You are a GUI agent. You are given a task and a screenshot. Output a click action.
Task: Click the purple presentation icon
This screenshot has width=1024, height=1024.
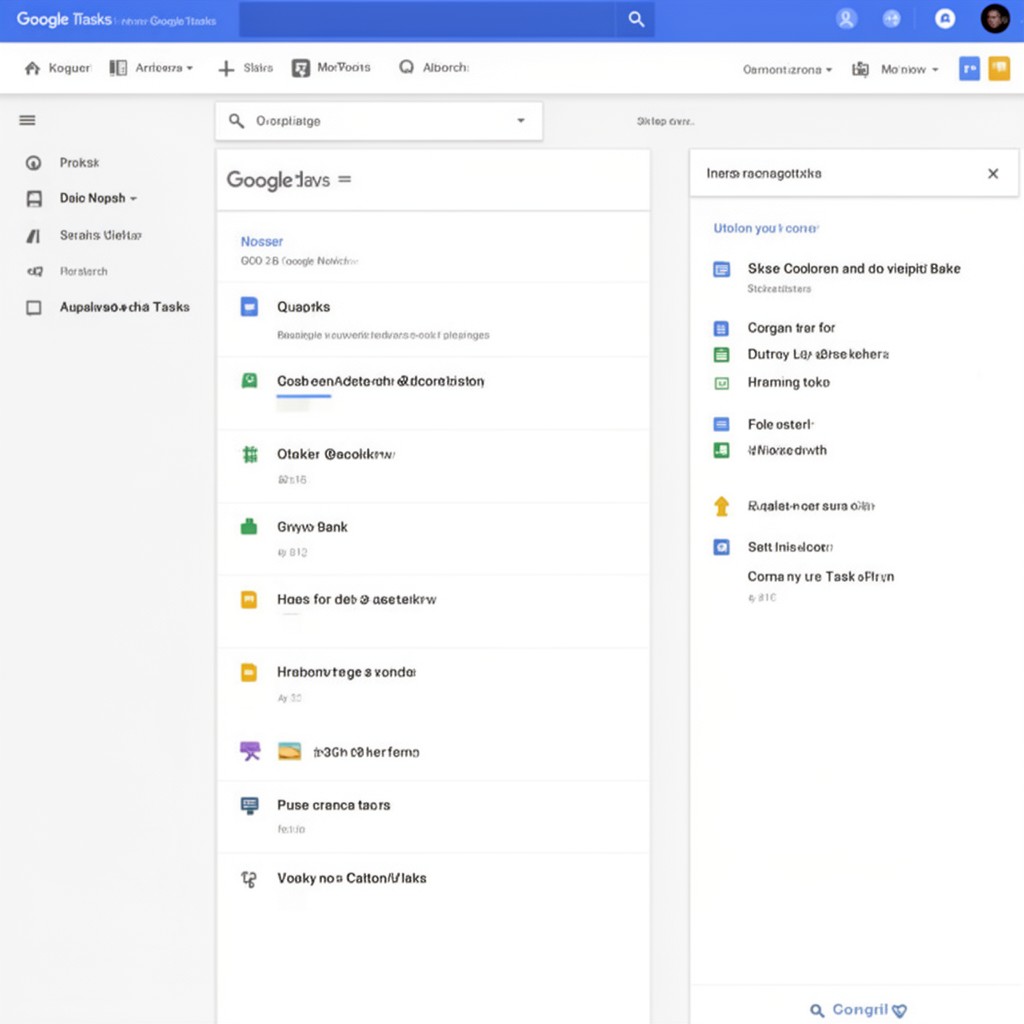(249, 751)
